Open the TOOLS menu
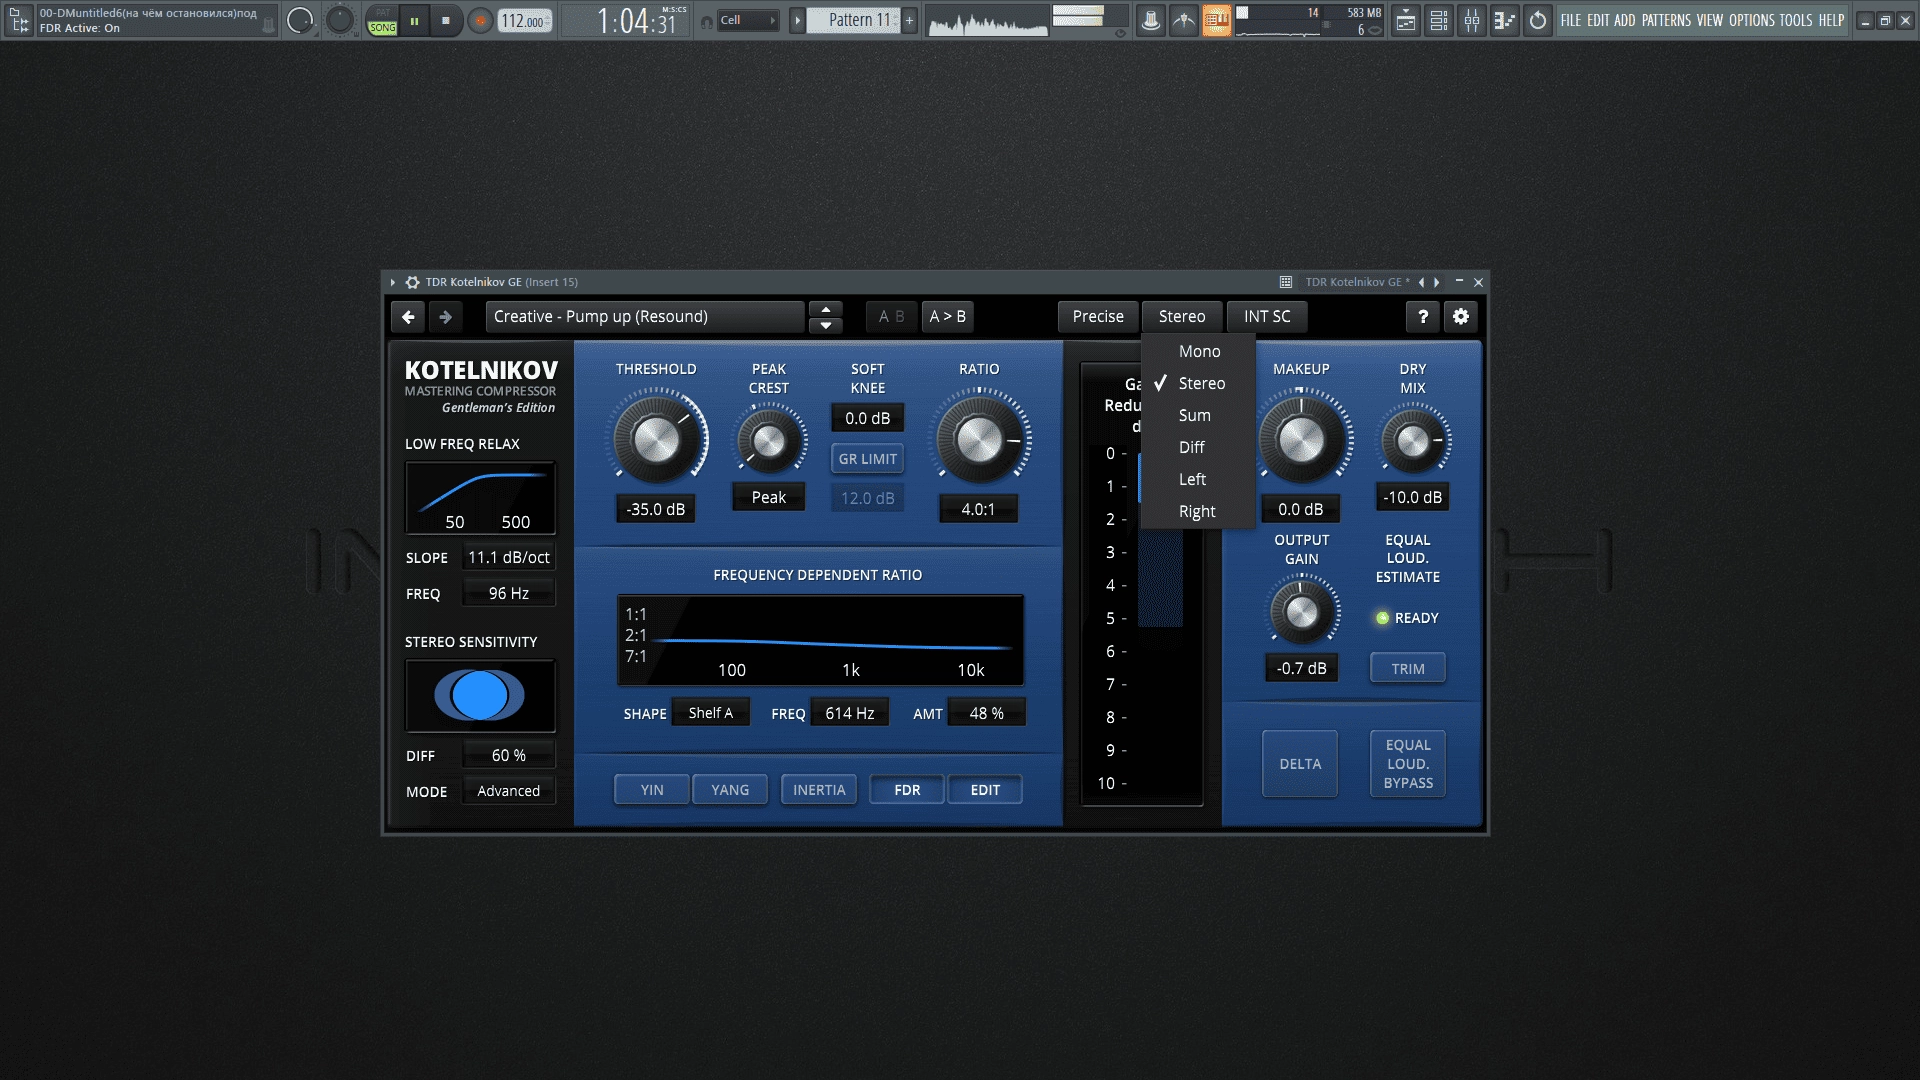This screenshot has height=1080, width=1920. [1796, 20]
